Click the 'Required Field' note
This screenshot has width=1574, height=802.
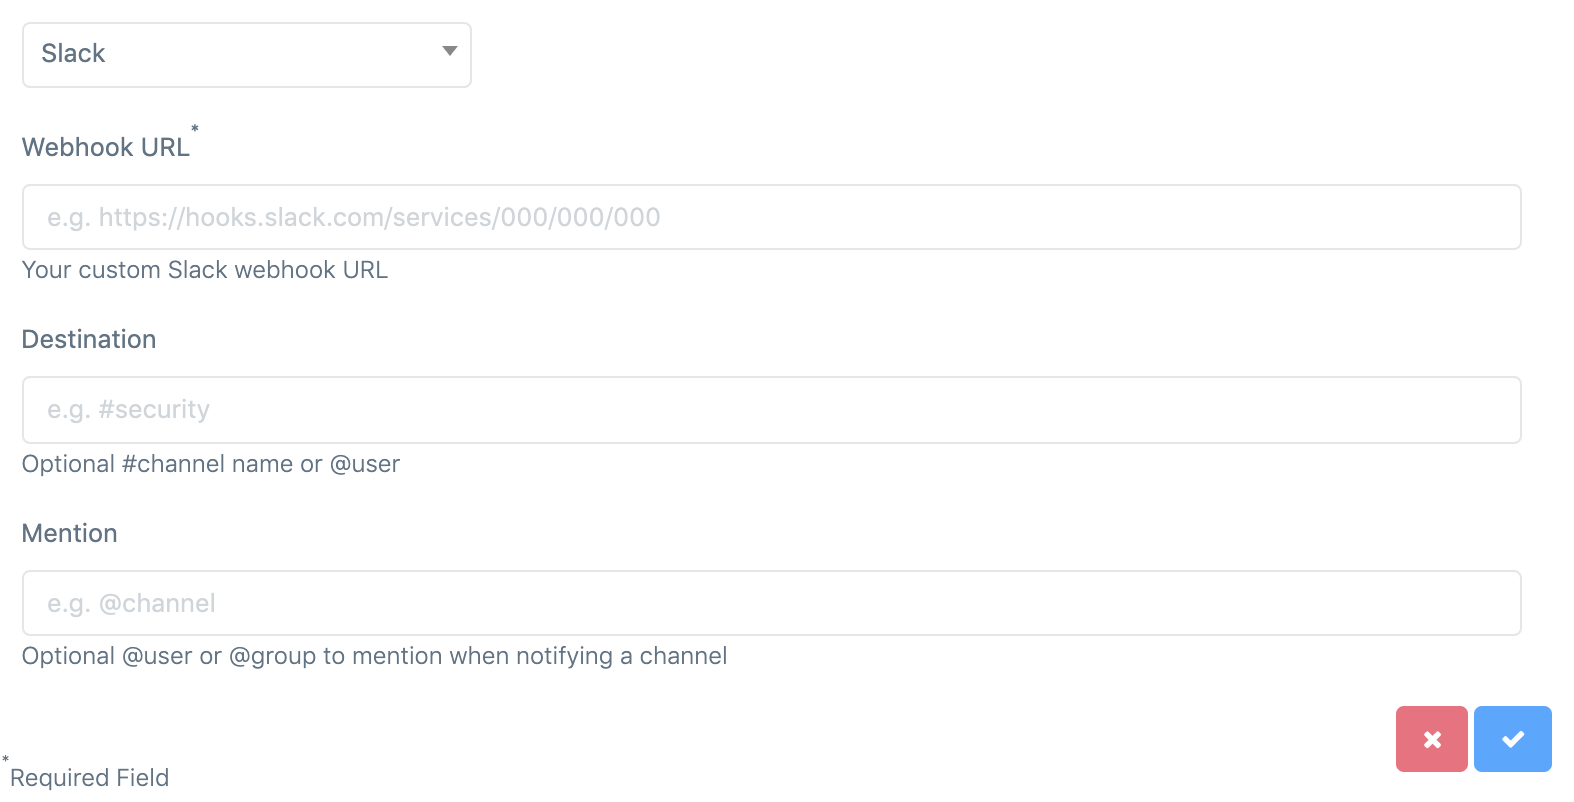click(90, 777)
